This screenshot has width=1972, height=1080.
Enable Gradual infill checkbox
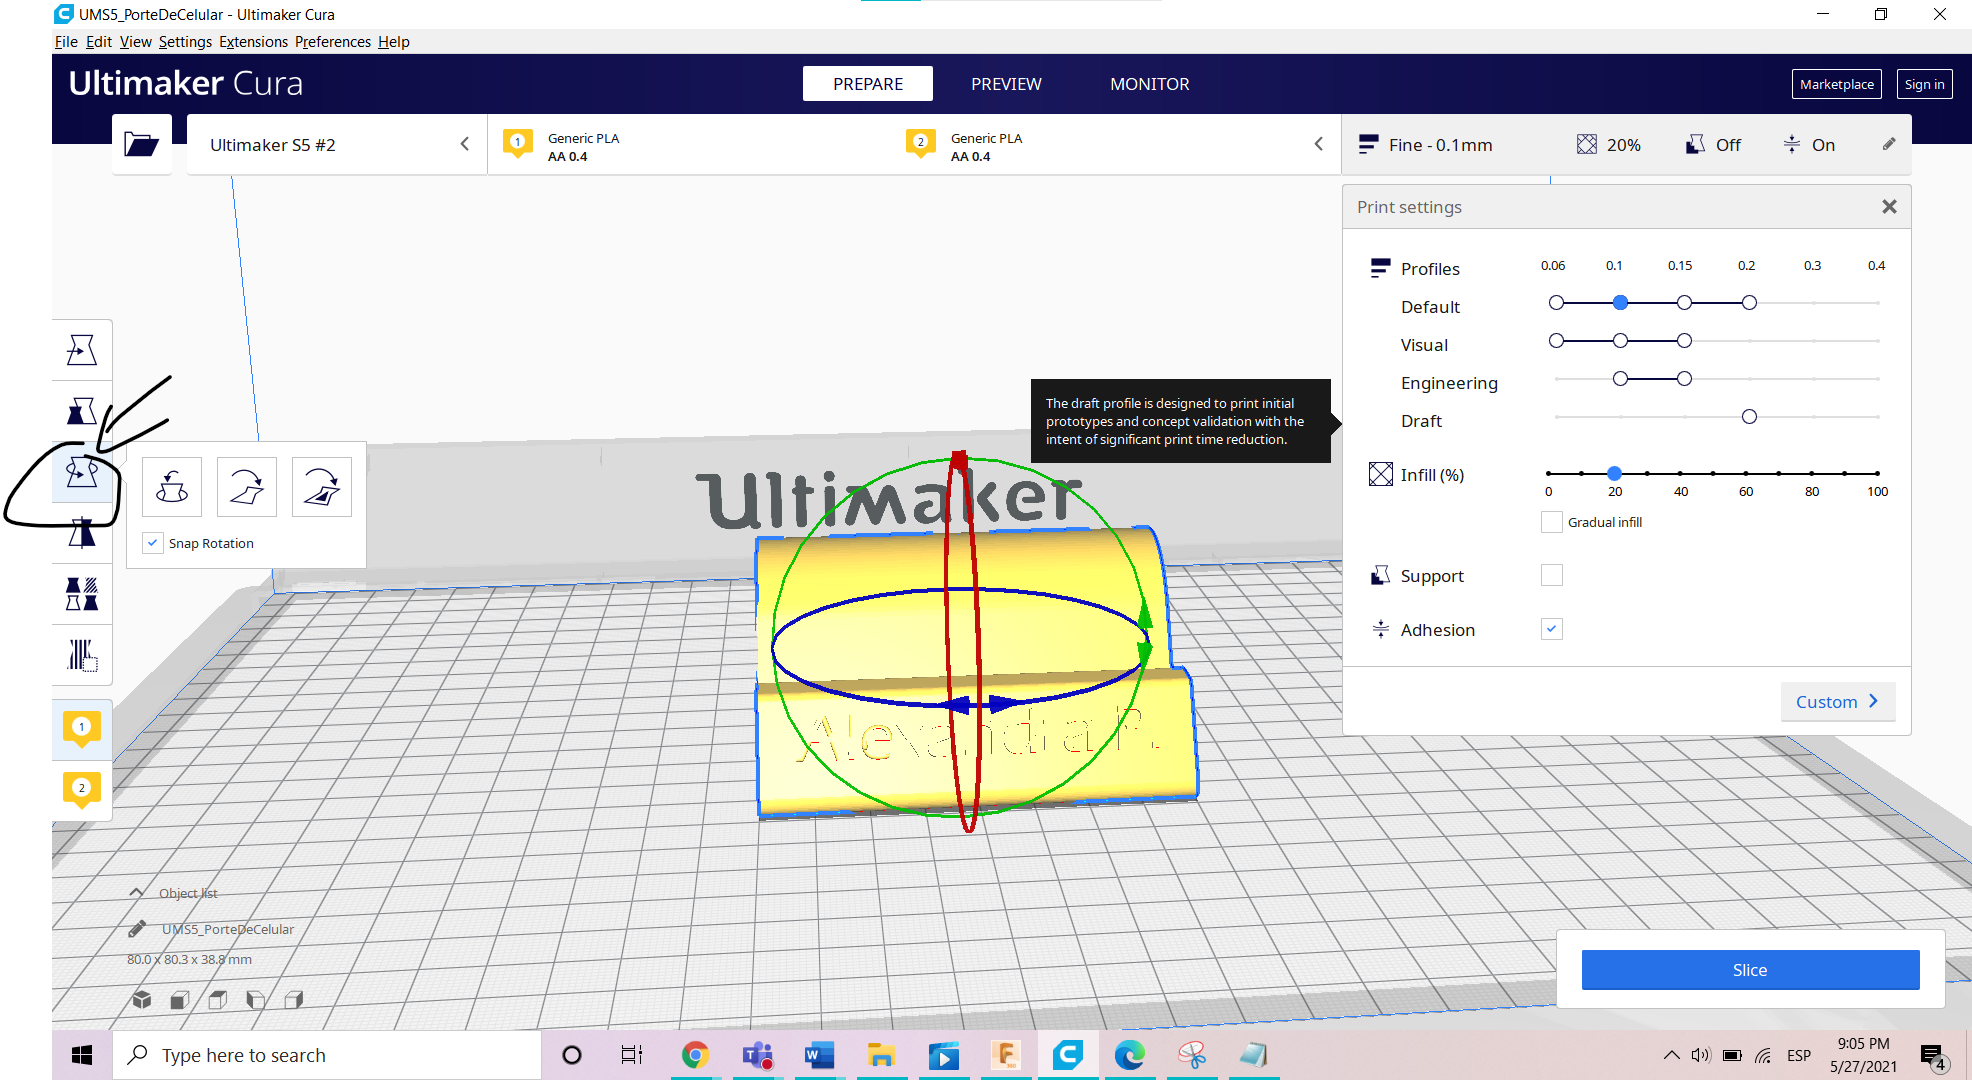(x=1551, y=522)
